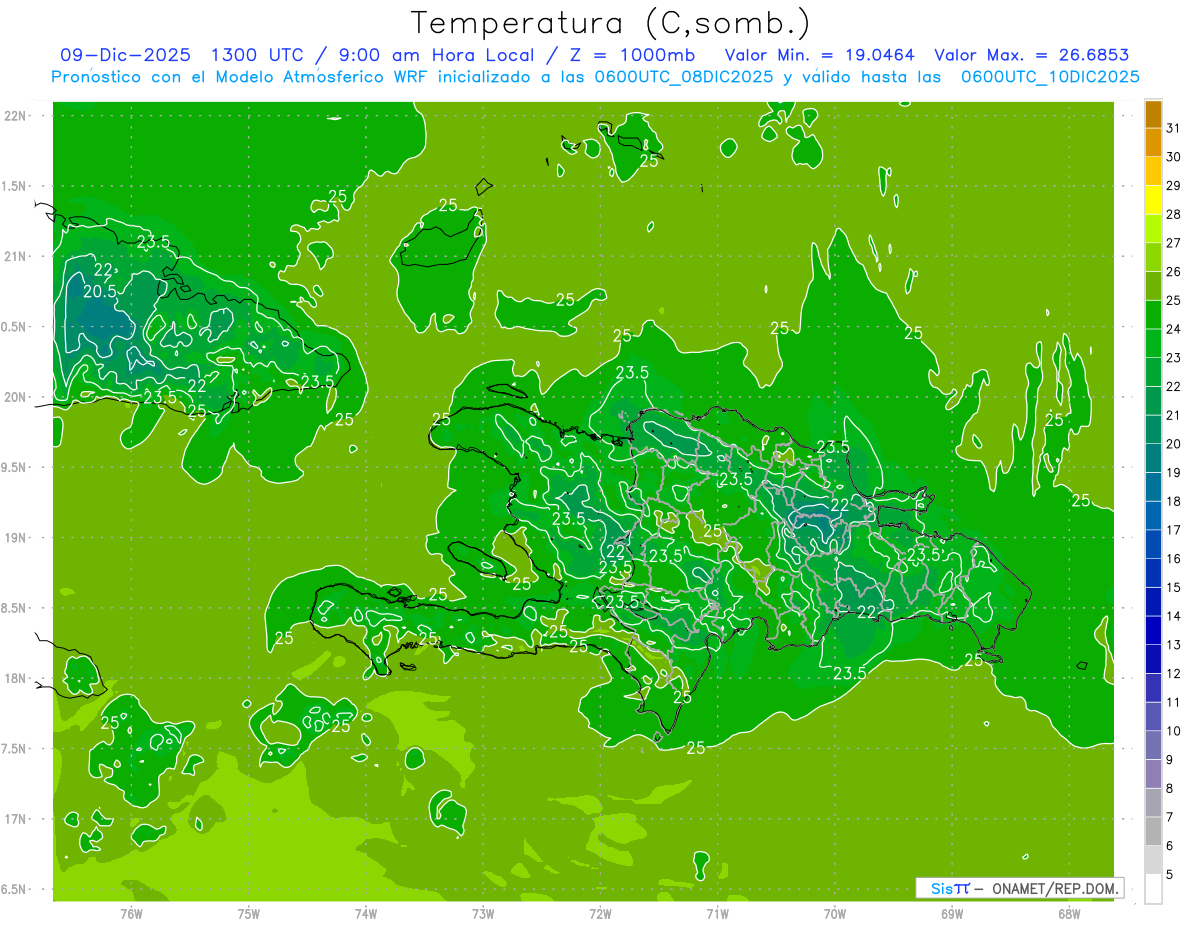Click the orange legend swatch between 30 and 31
Image resolution: width=1200 pixels, height=927 pixels.
point(1153,143)
